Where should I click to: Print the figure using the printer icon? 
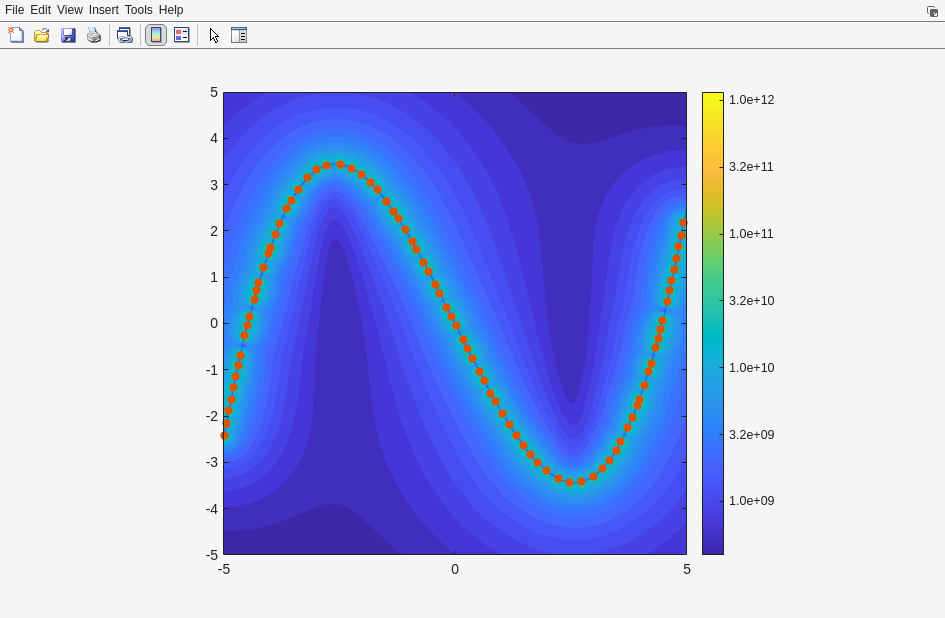(x=94, y=35)
